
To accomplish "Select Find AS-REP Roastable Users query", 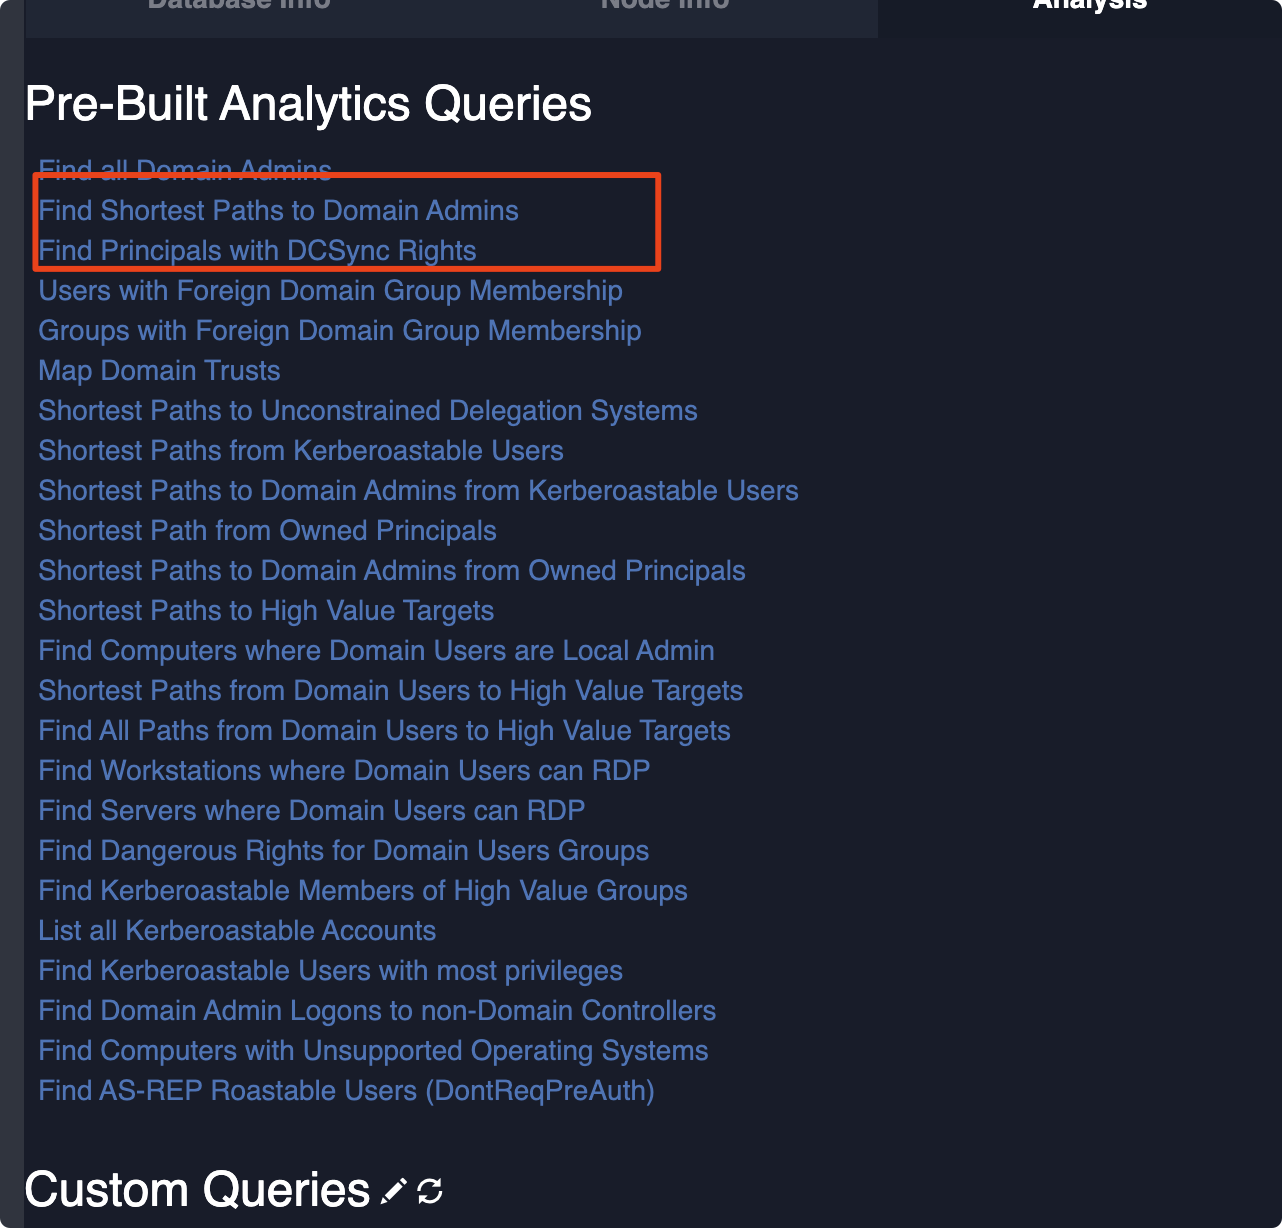I will click(346, 1091).
